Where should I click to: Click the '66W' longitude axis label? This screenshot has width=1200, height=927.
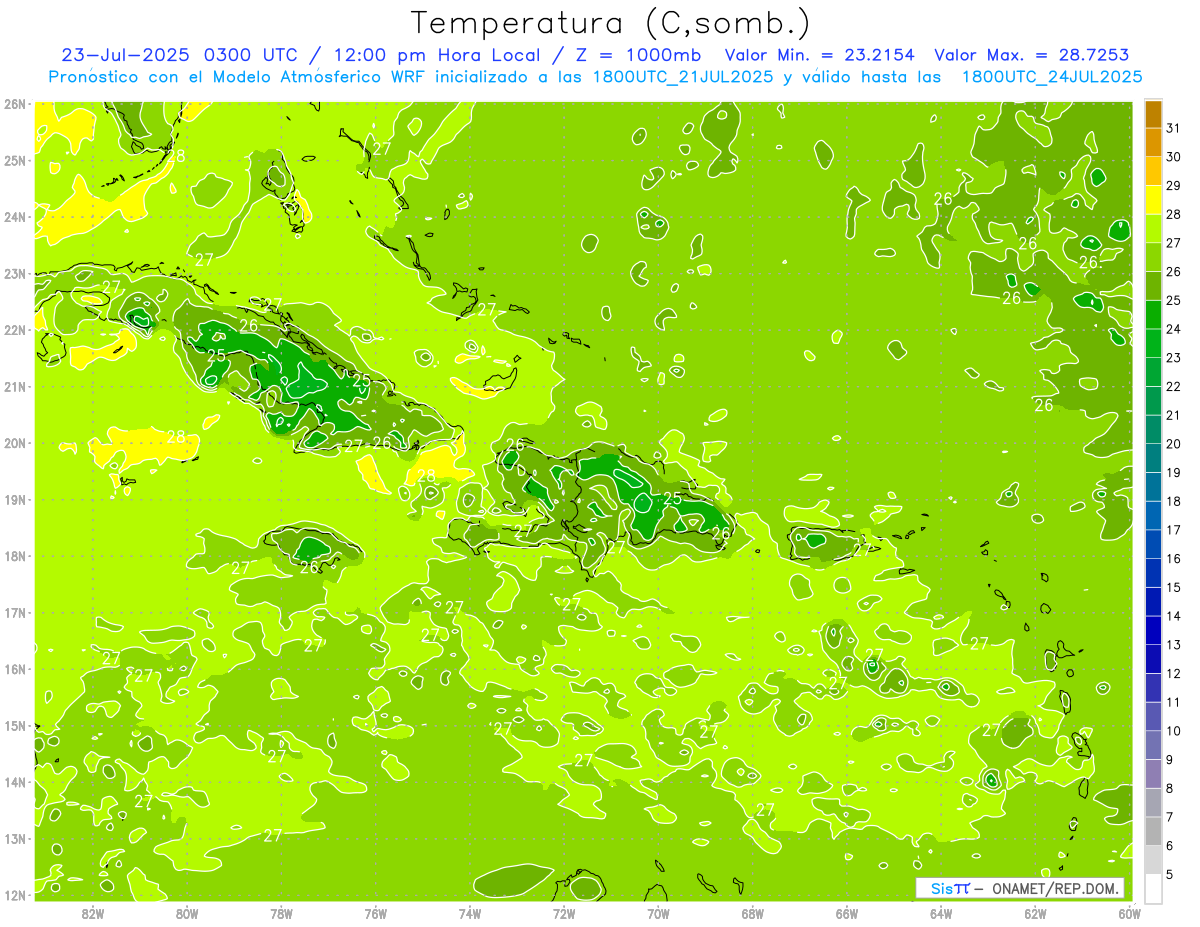coord(847,914)
